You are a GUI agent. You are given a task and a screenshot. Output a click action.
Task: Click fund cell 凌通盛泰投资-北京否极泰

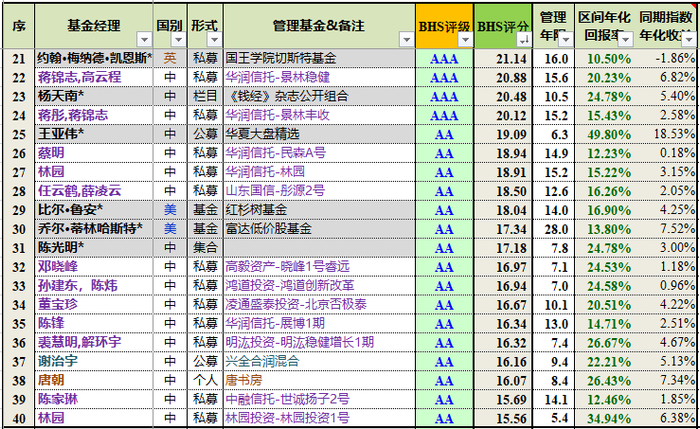tap(319, 305)
